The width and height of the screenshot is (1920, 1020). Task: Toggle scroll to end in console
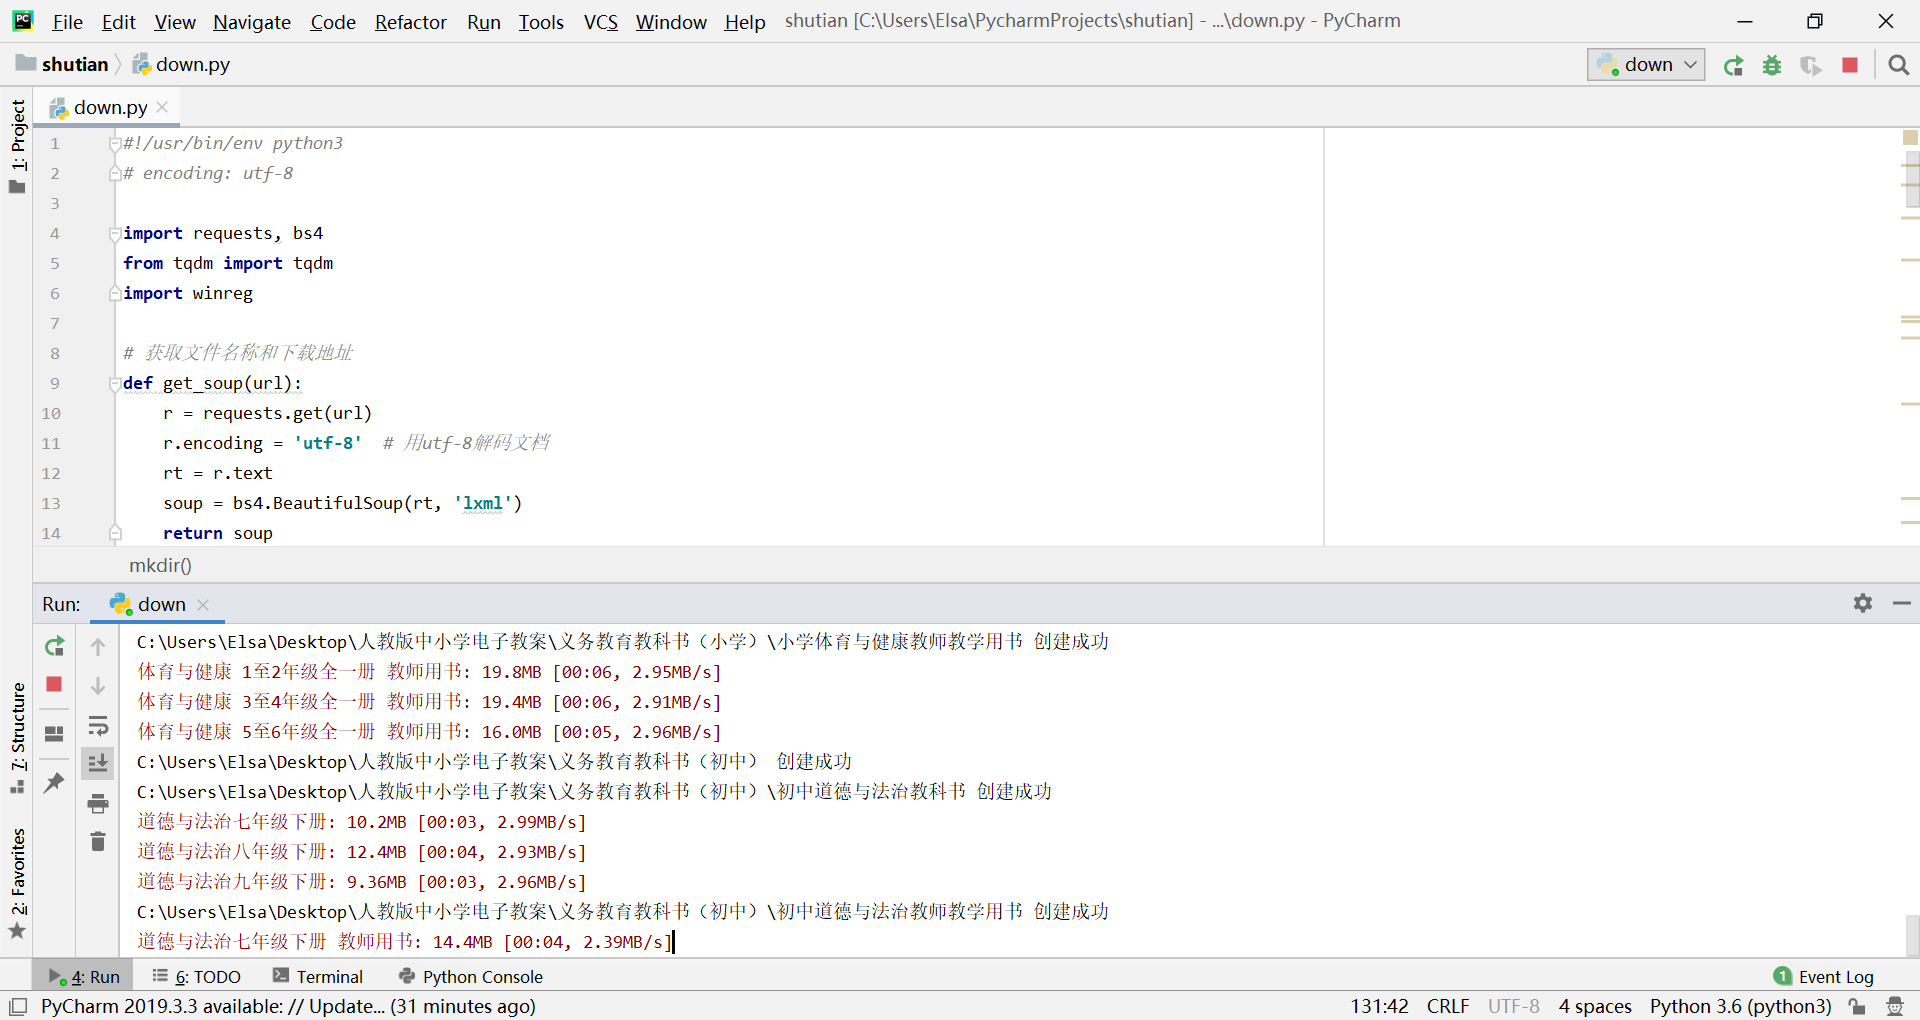click(x=98, y=763)
